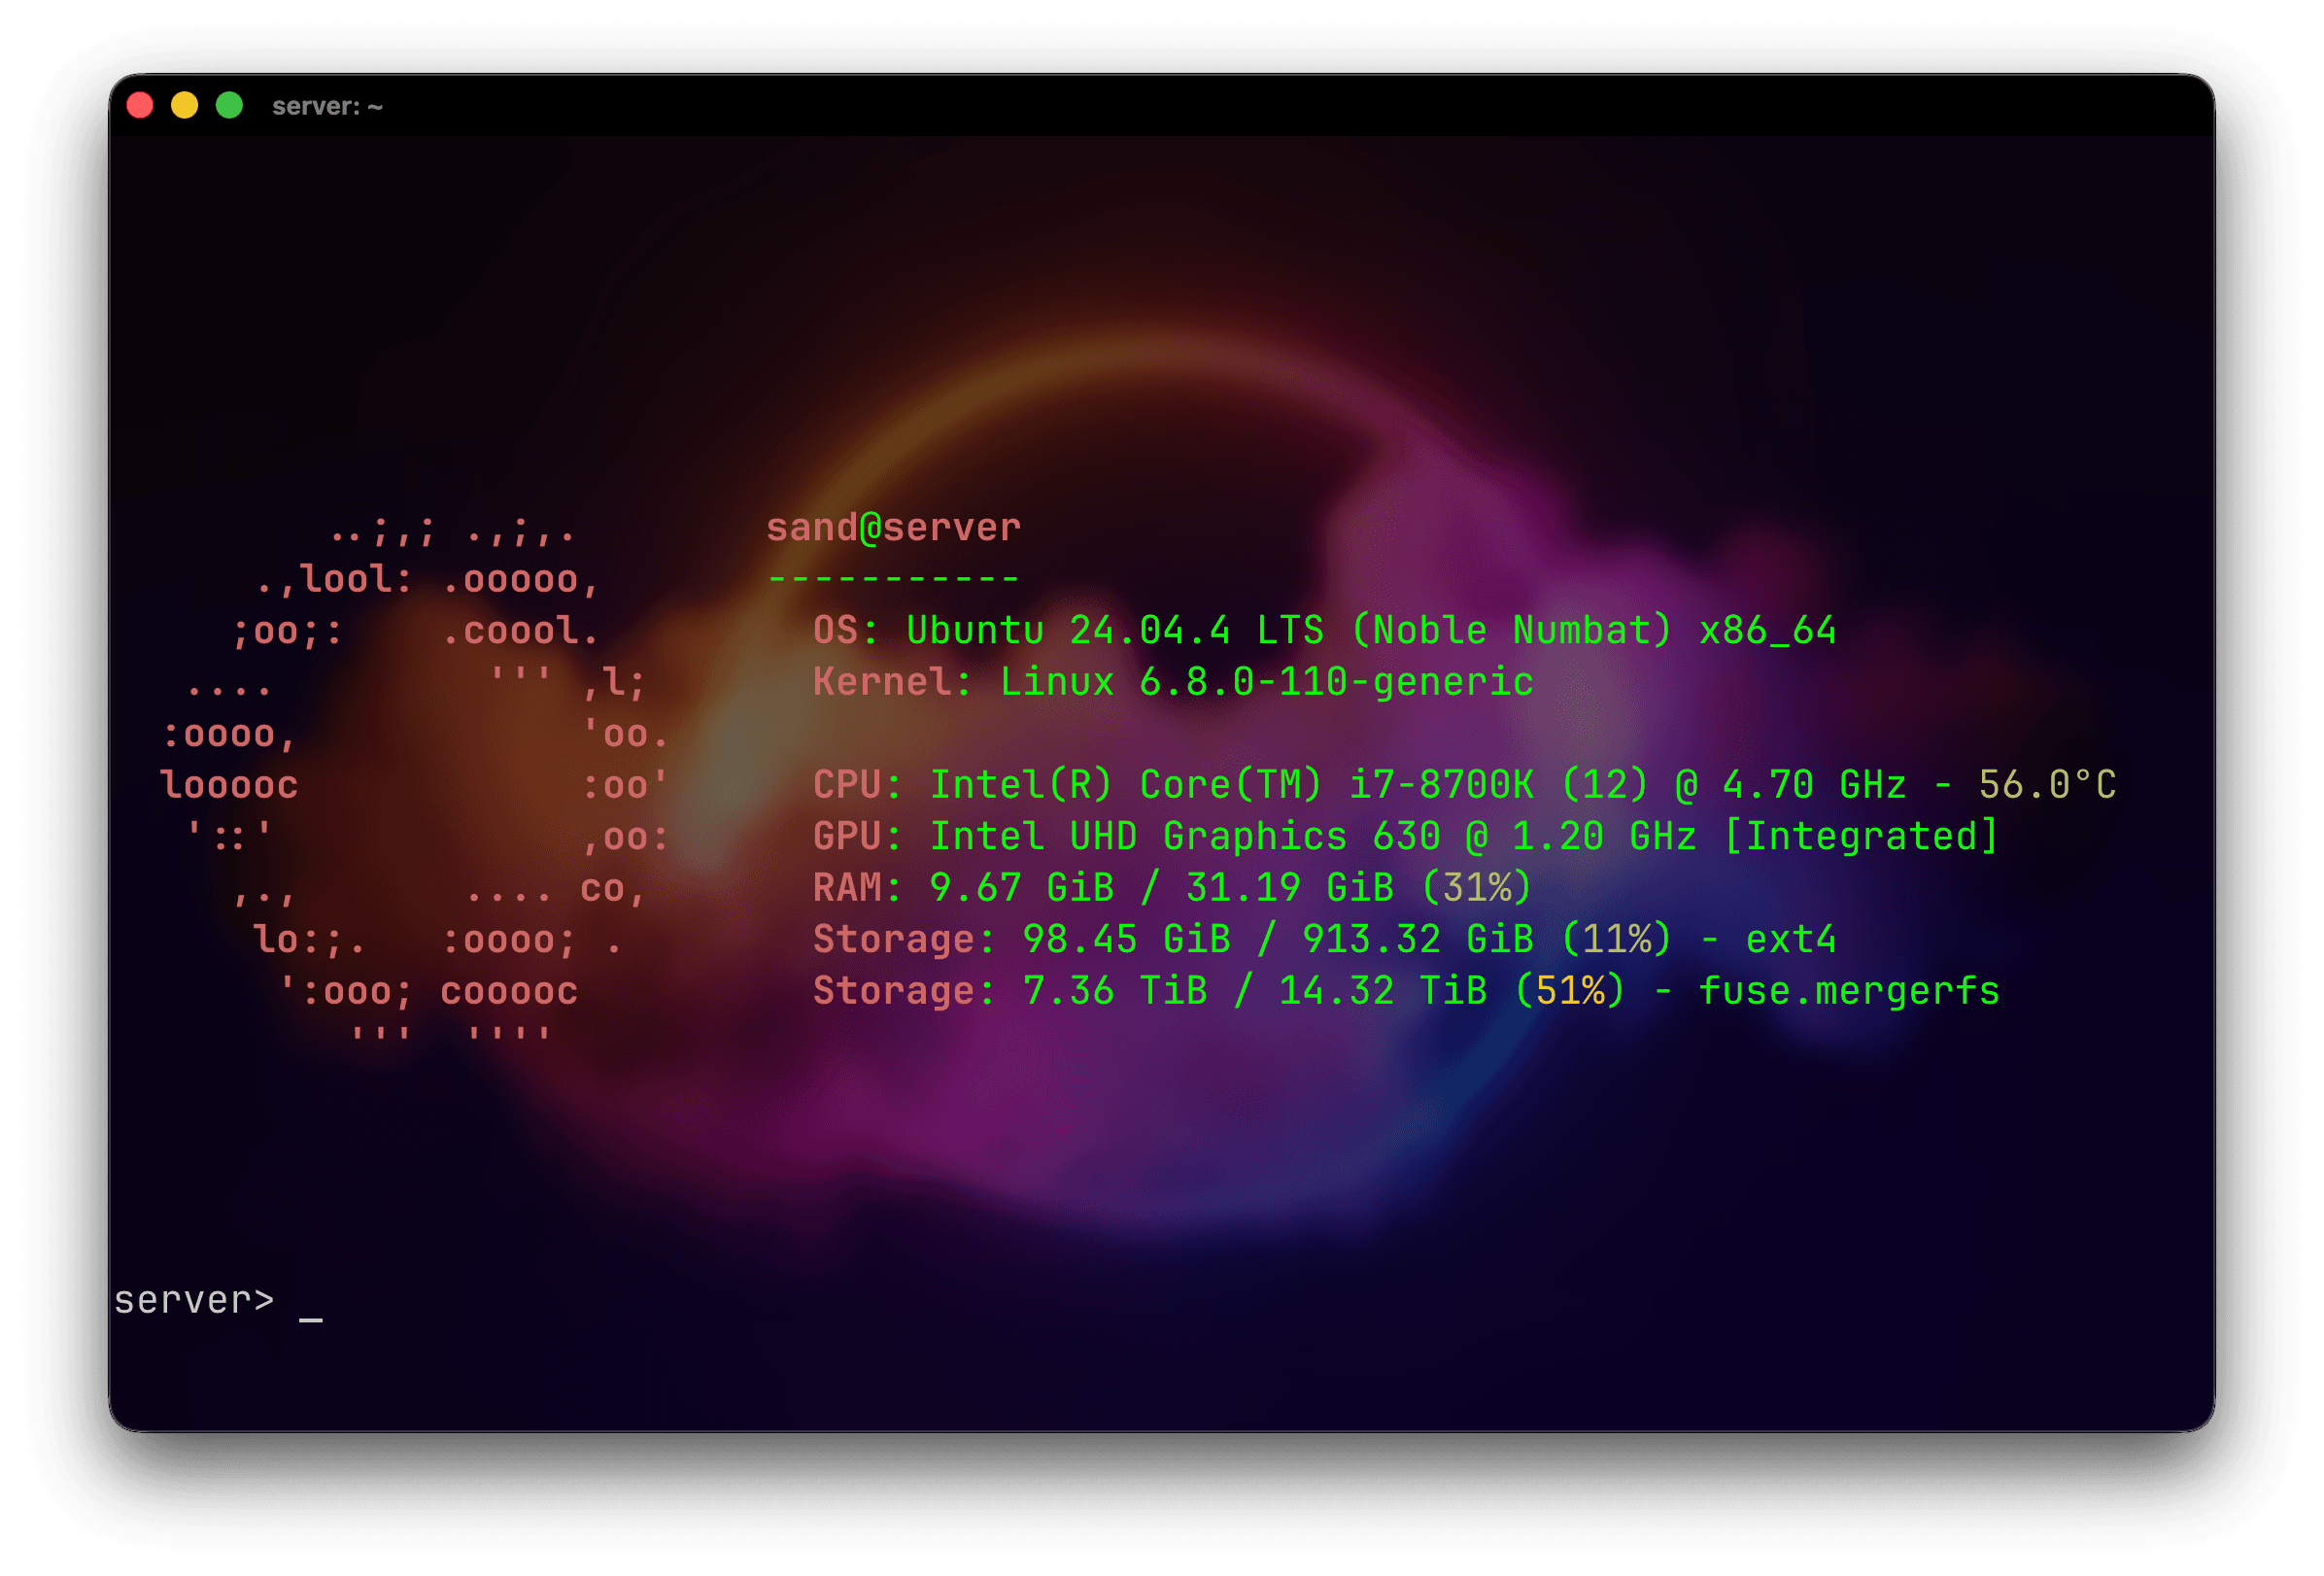
Task: Click the Kernel line Linux 6.8.0-110-generic
Action: [x=1173, y=682]
